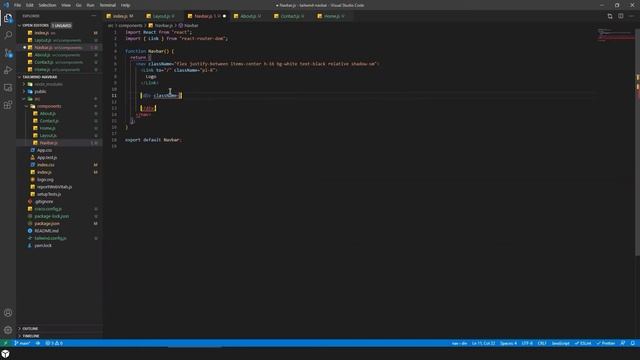The image size is (640, 360).
Task: Open the Source Control view
Action: click(8, 53)
